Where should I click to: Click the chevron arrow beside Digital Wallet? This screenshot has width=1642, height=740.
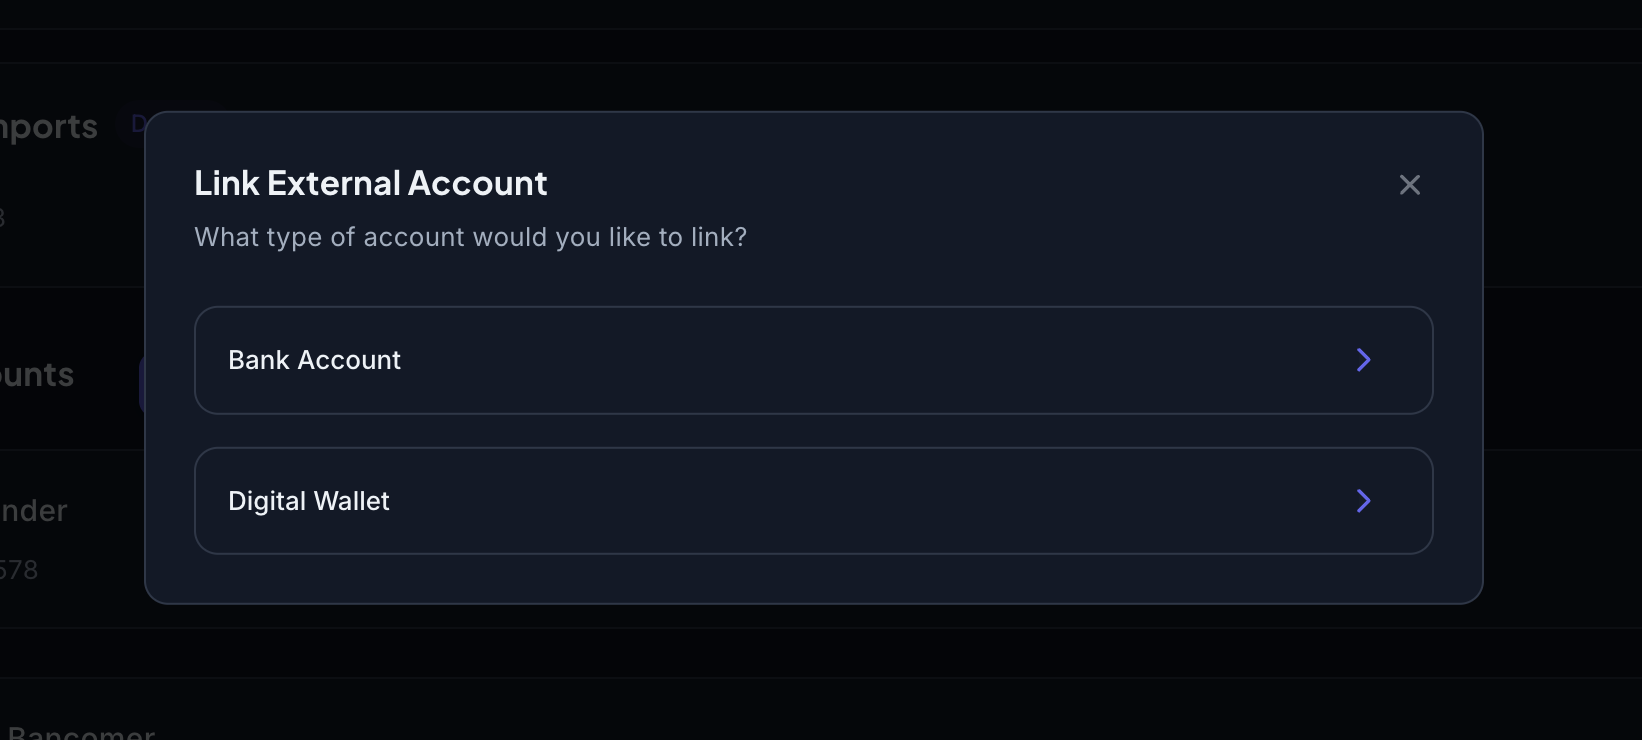click(1363, 501)
